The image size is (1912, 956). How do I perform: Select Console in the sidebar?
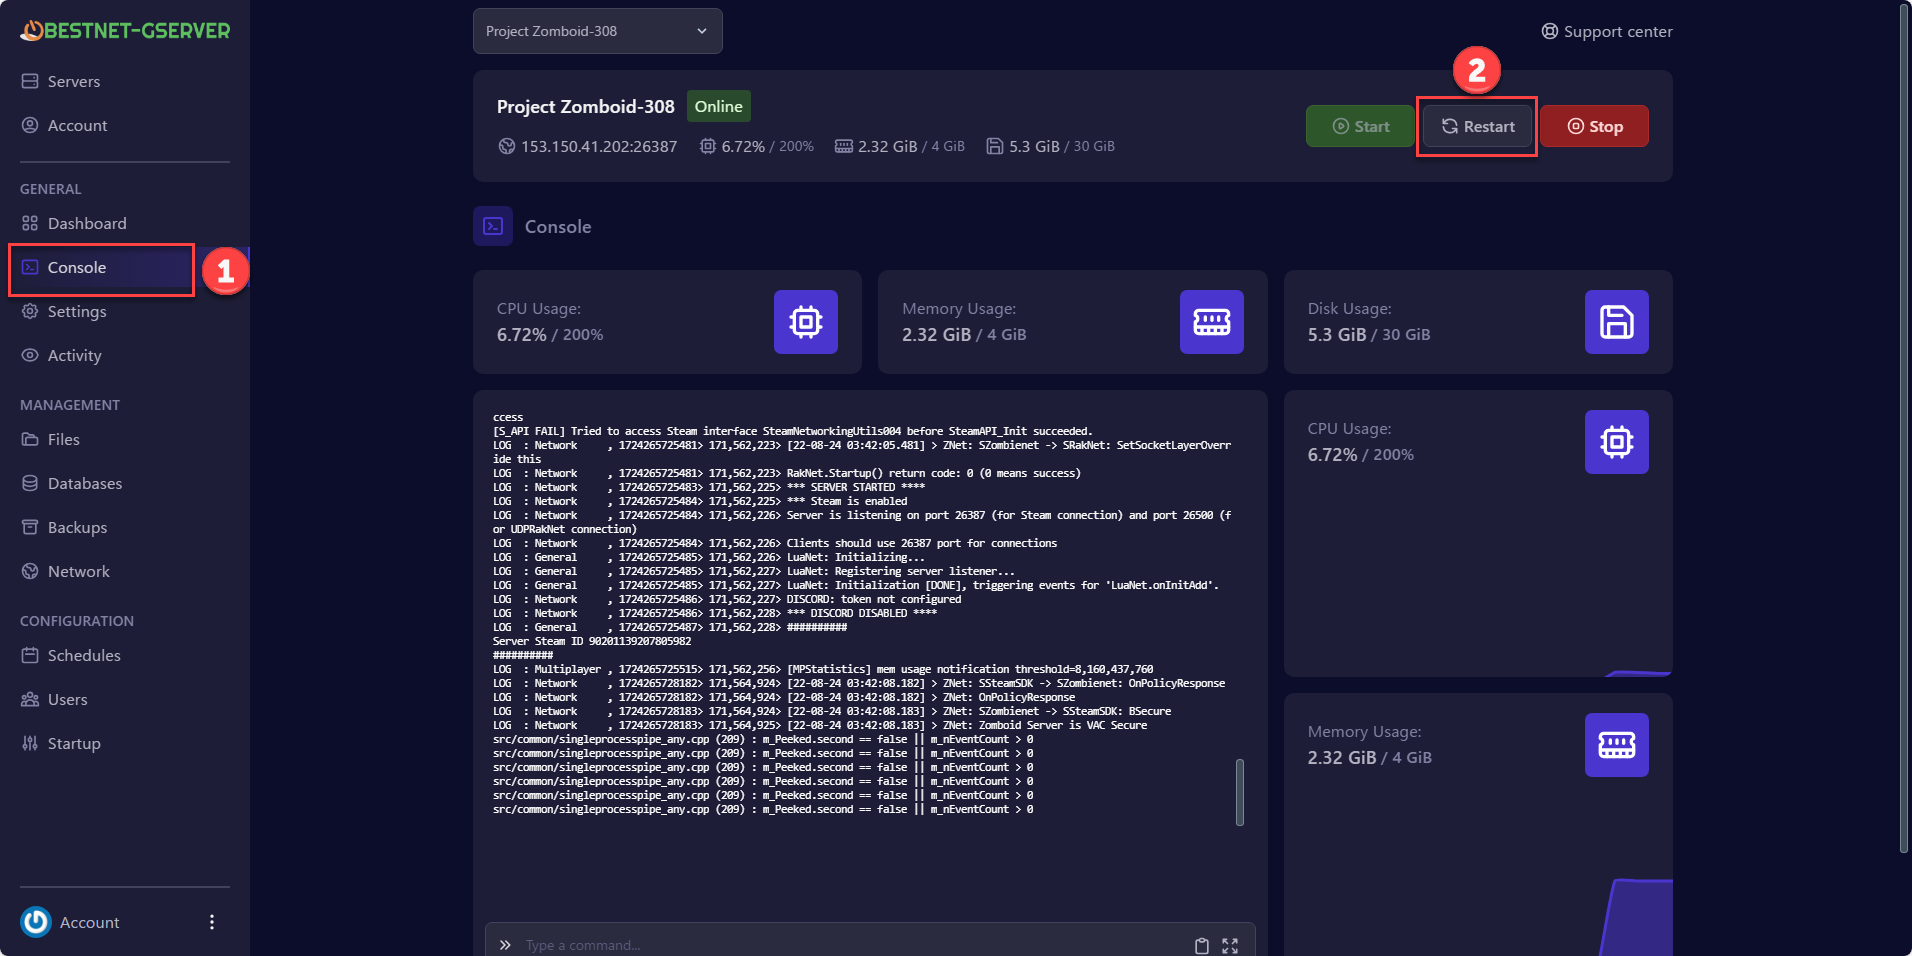(x=77, y=267)
